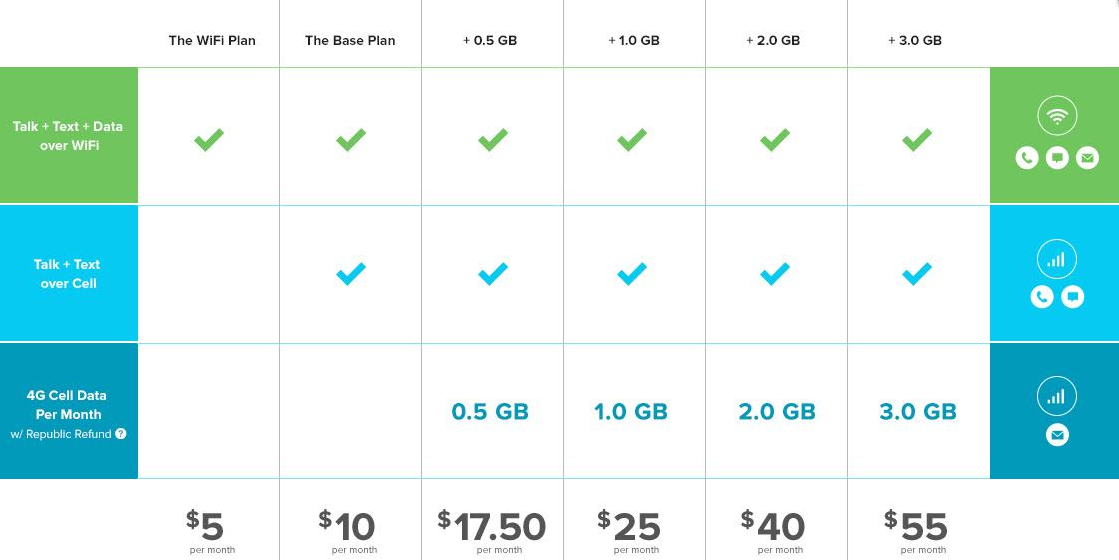
Task: Click the envelope icon in green panel
Action: [1087, 158]
